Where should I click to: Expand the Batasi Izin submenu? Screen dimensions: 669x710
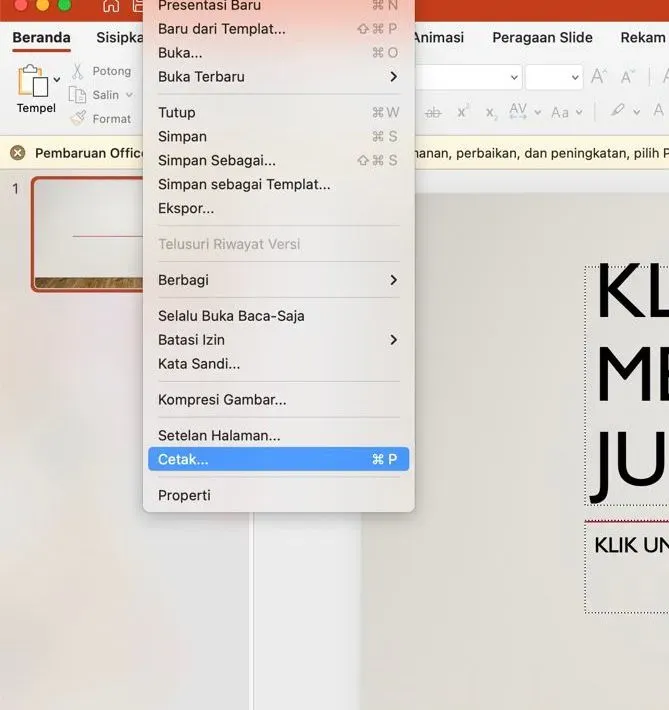pyautogui.click(x=278, y=340)
